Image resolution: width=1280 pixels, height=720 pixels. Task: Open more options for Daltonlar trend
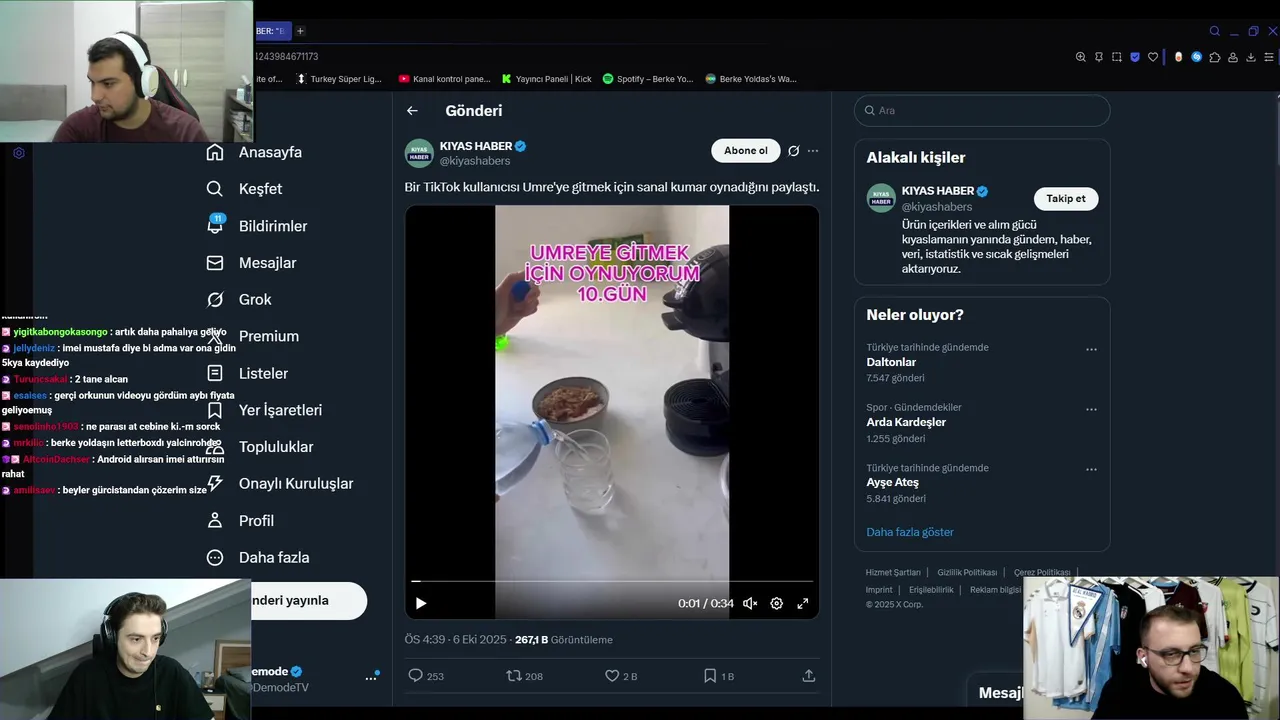1091,350
